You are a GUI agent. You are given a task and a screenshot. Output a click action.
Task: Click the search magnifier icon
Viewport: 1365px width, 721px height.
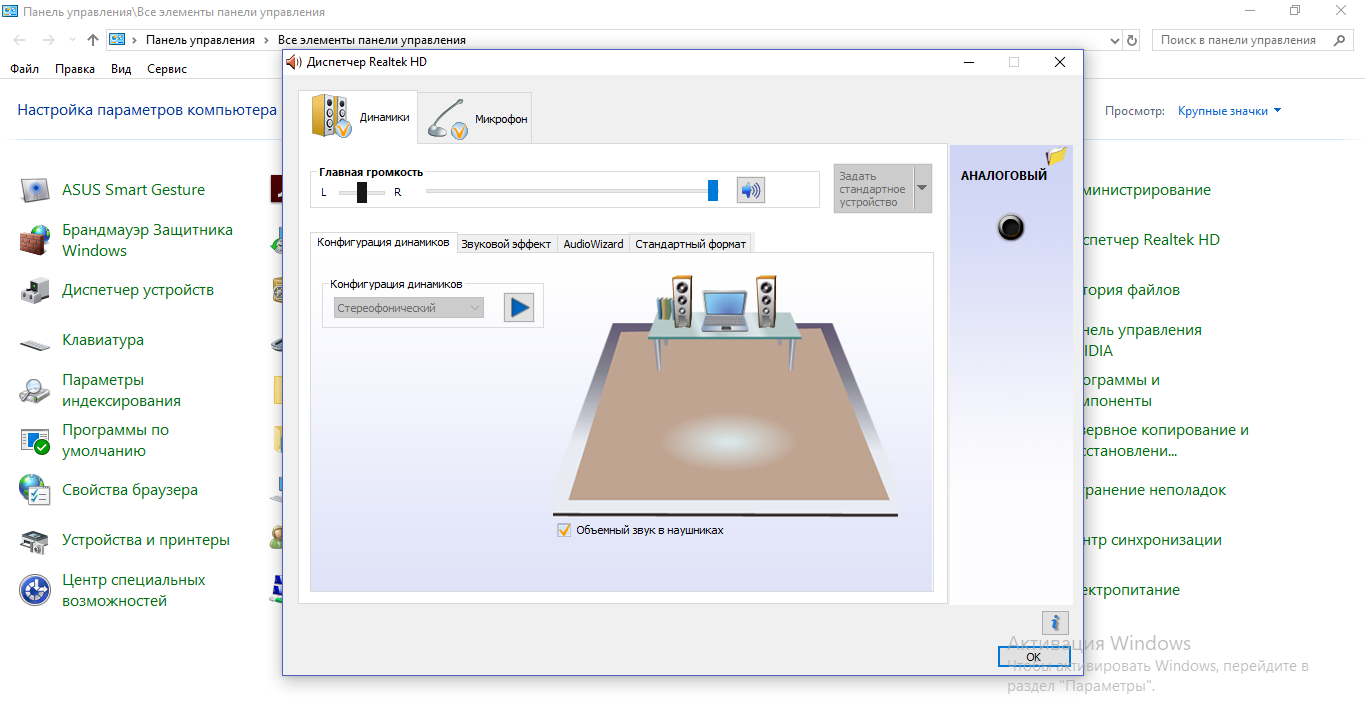point(1339,40)
